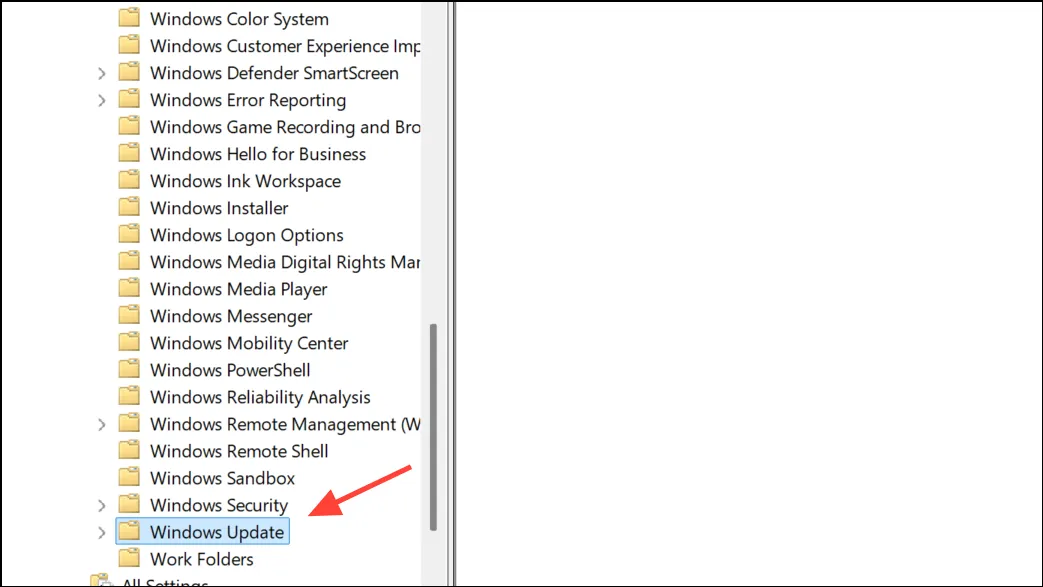The image size is (1043, 587).
Task: Click the Windows Sandbox folder icon
Action: pos(129,477)
